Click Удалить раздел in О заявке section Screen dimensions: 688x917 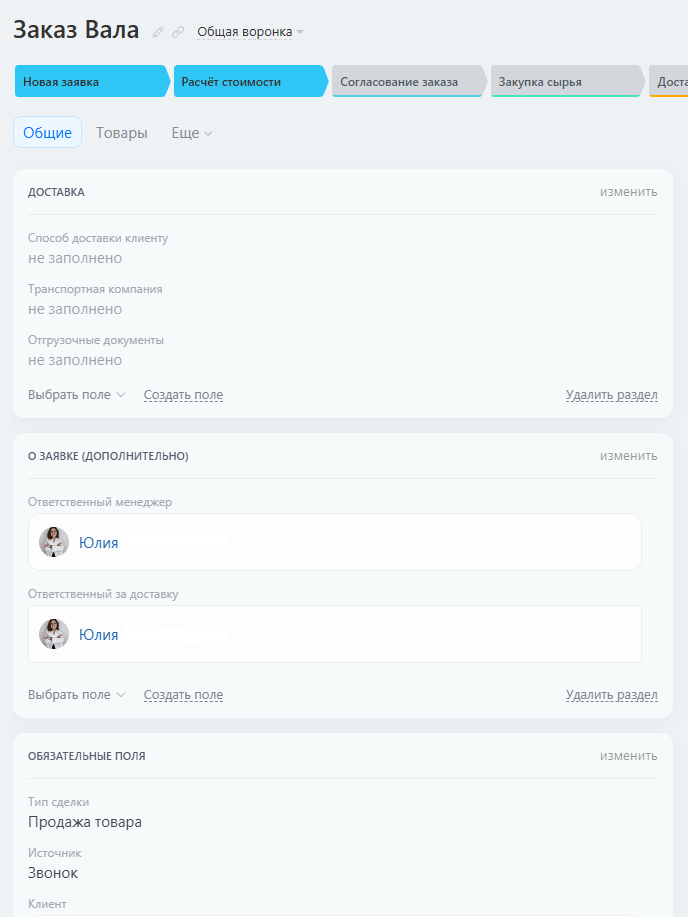[611, 695]
